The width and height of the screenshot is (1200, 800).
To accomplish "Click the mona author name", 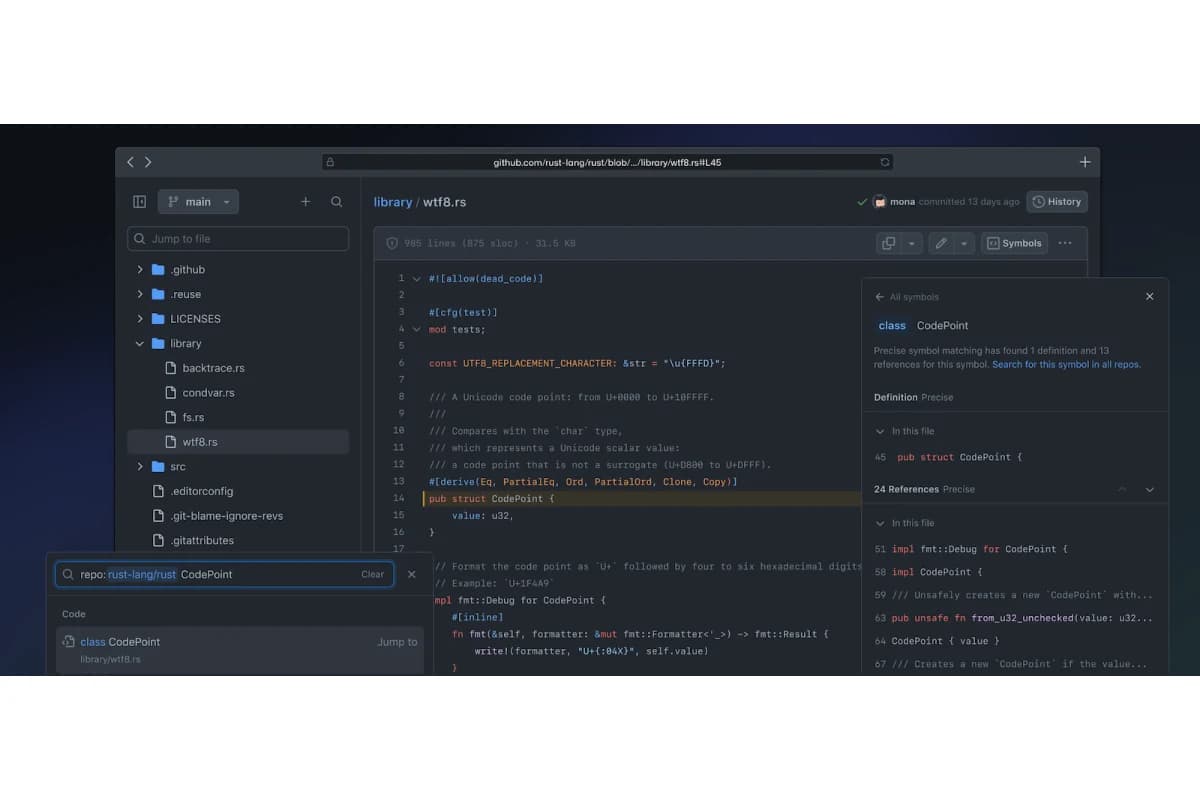I will [x=903, y=202].
